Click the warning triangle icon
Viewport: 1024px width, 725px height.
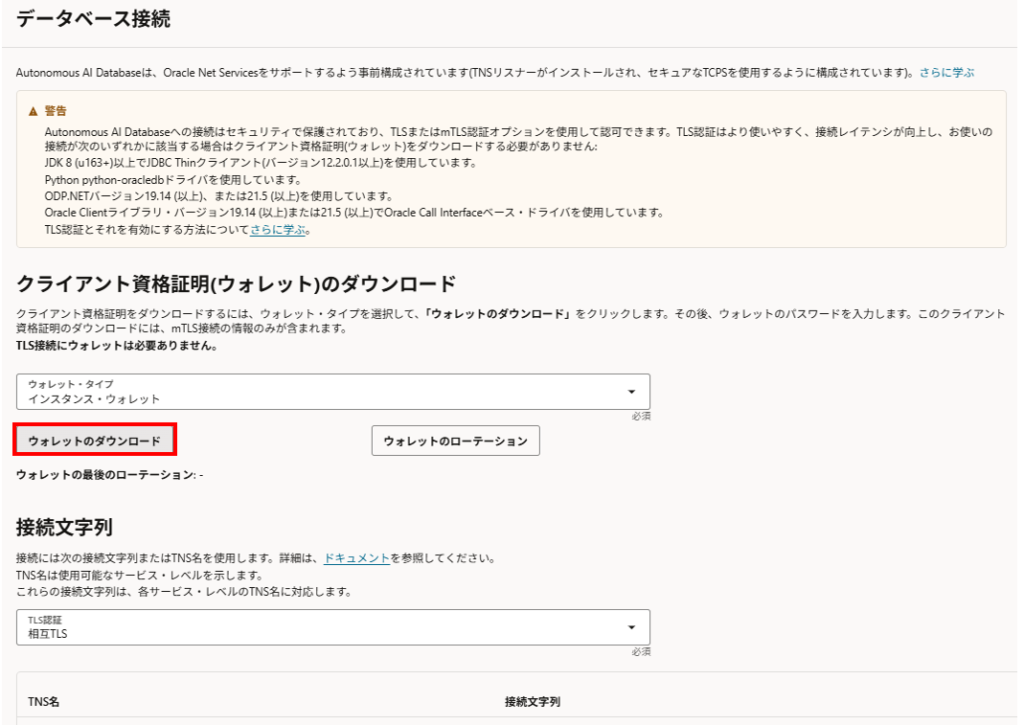click(33, 111)
